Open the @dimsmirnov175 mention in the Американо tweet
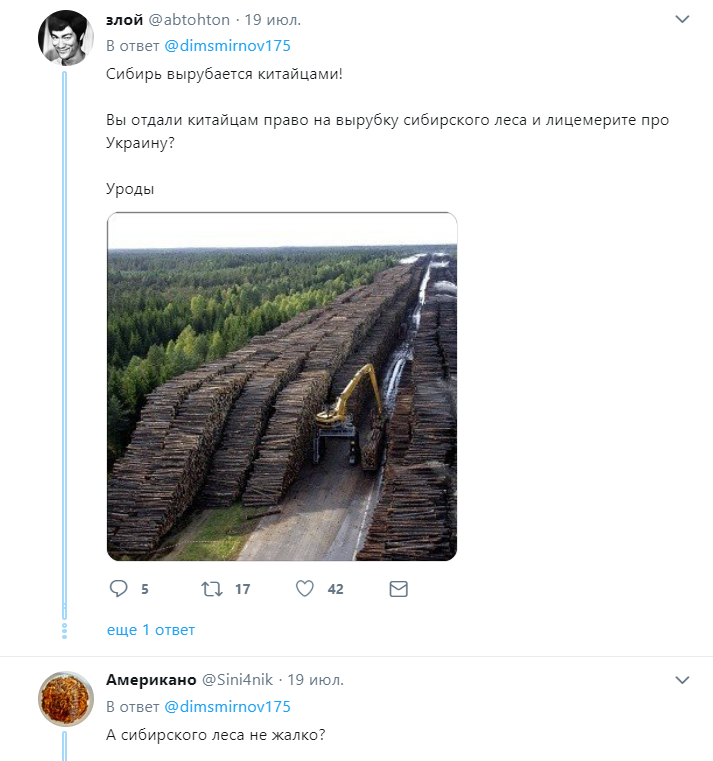713x761 pixels. click(x=228, y=707)
